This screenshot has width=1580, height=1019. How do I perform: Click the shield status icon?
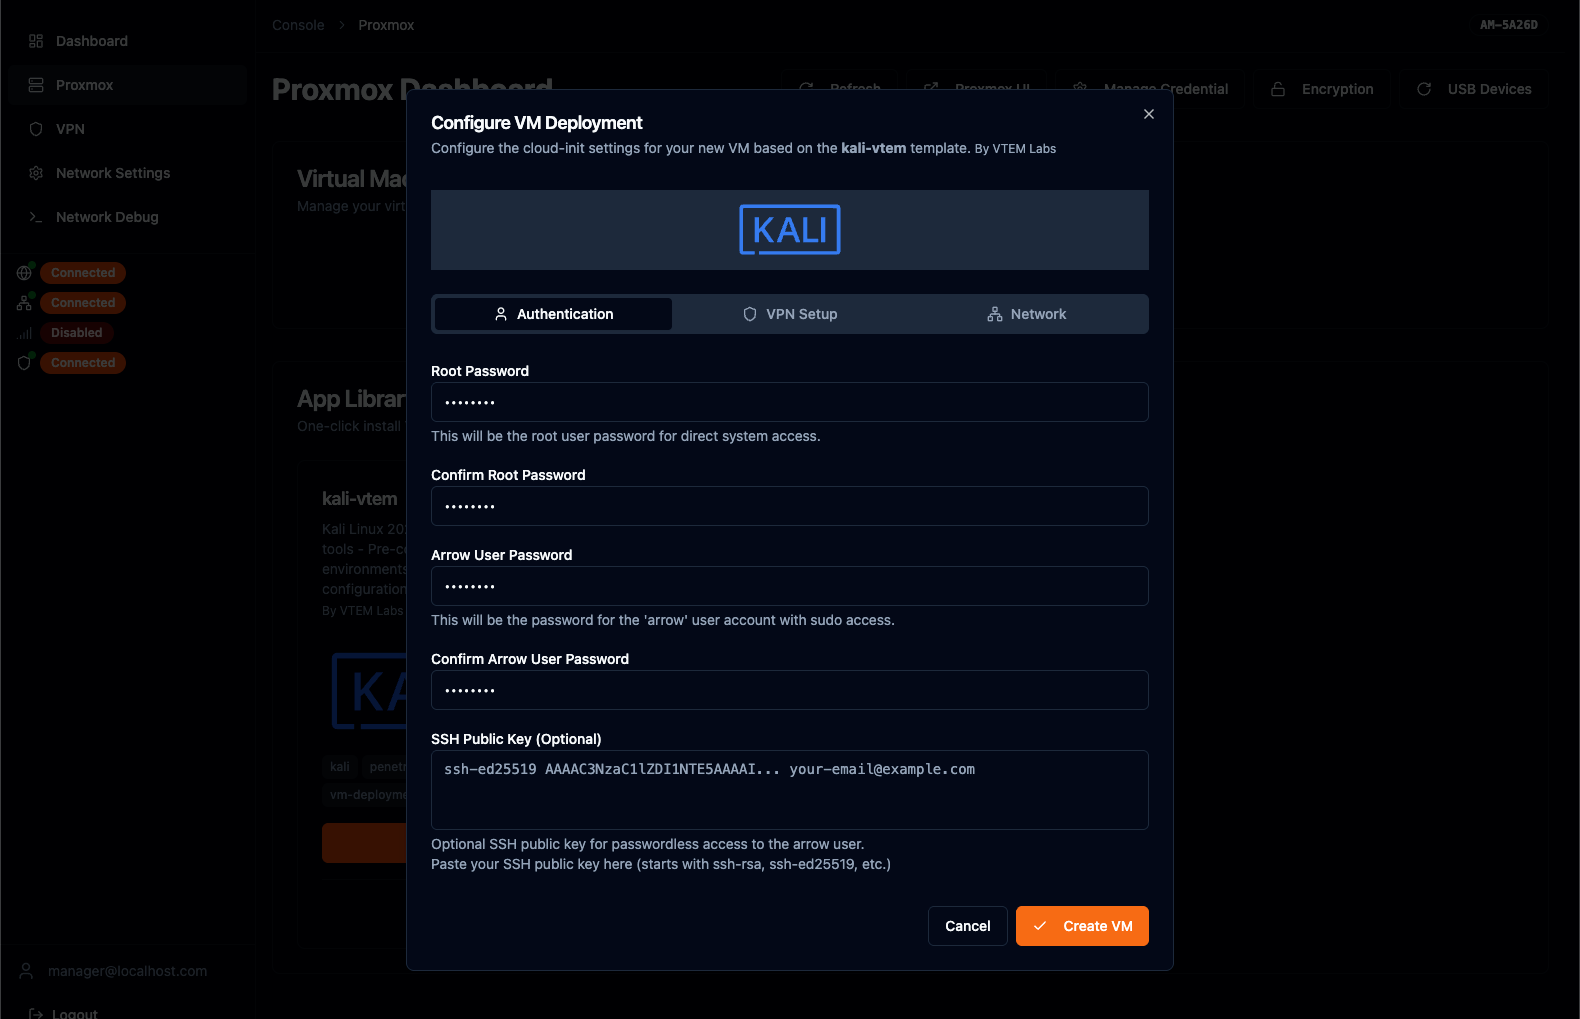24,363
